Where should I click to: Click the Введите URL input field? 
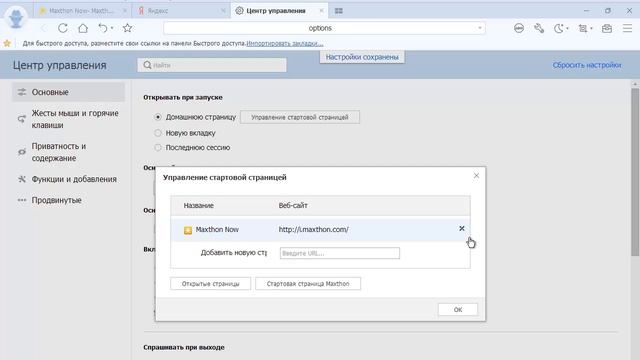(x=340, y=253)
